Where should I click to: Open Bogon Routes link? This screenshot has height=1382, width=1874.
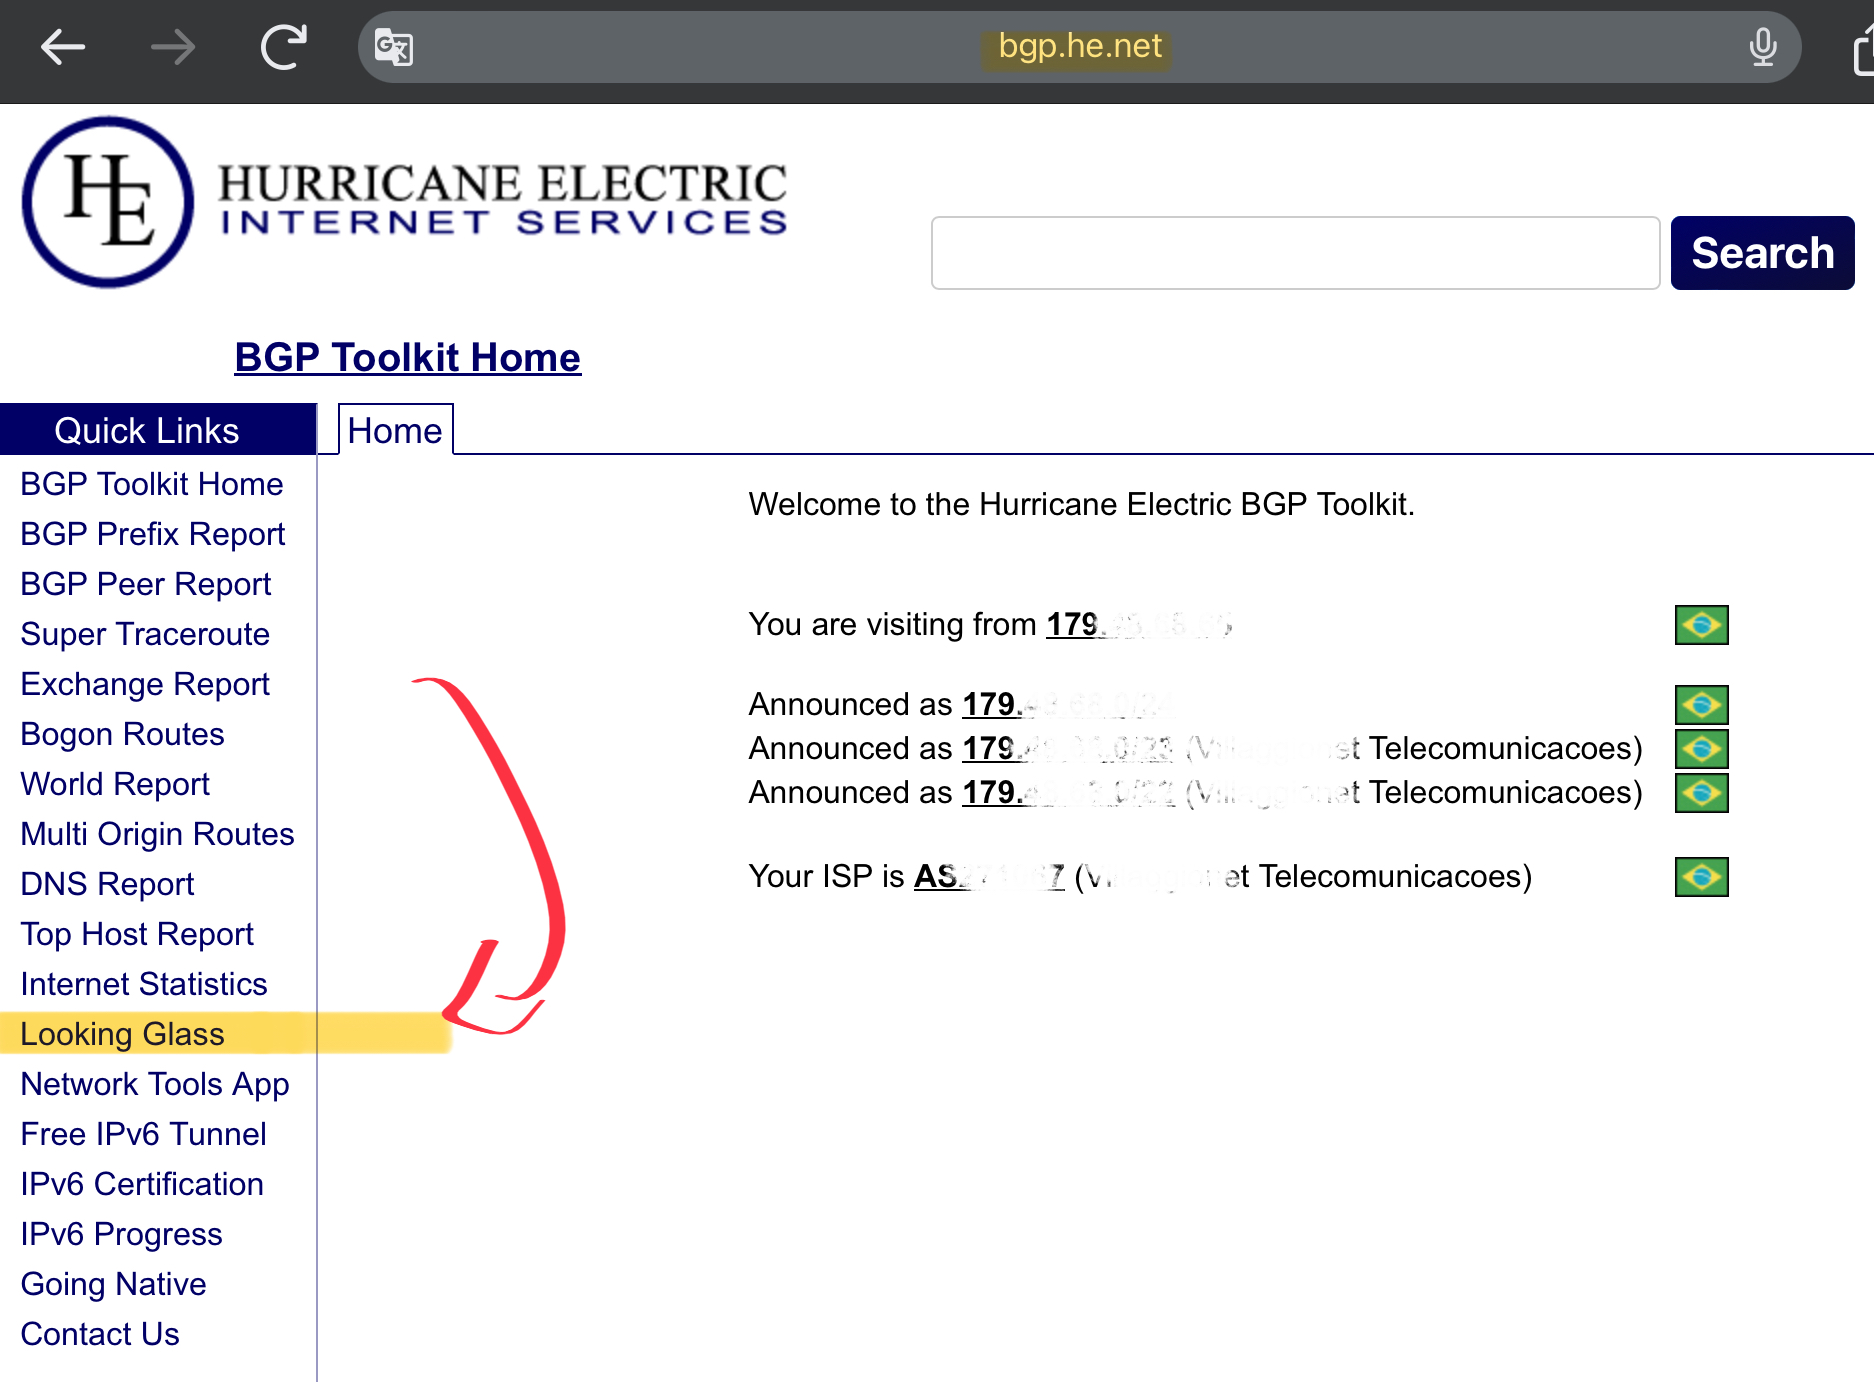122,734
